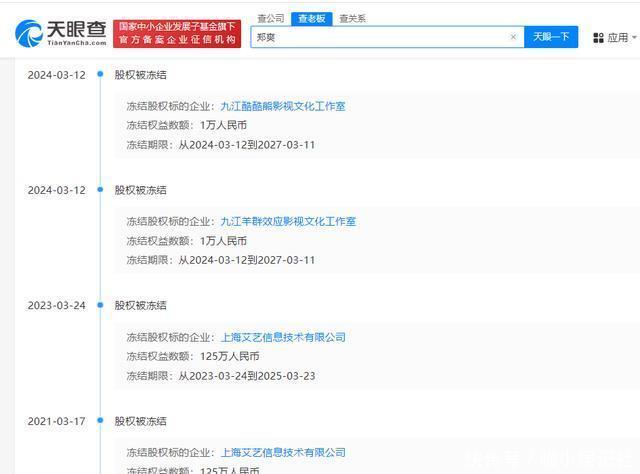
Task: Open 上海艾艺信息技术有限公司 link in the 2023-03-24 entry
Action: [x=282, y=337]
